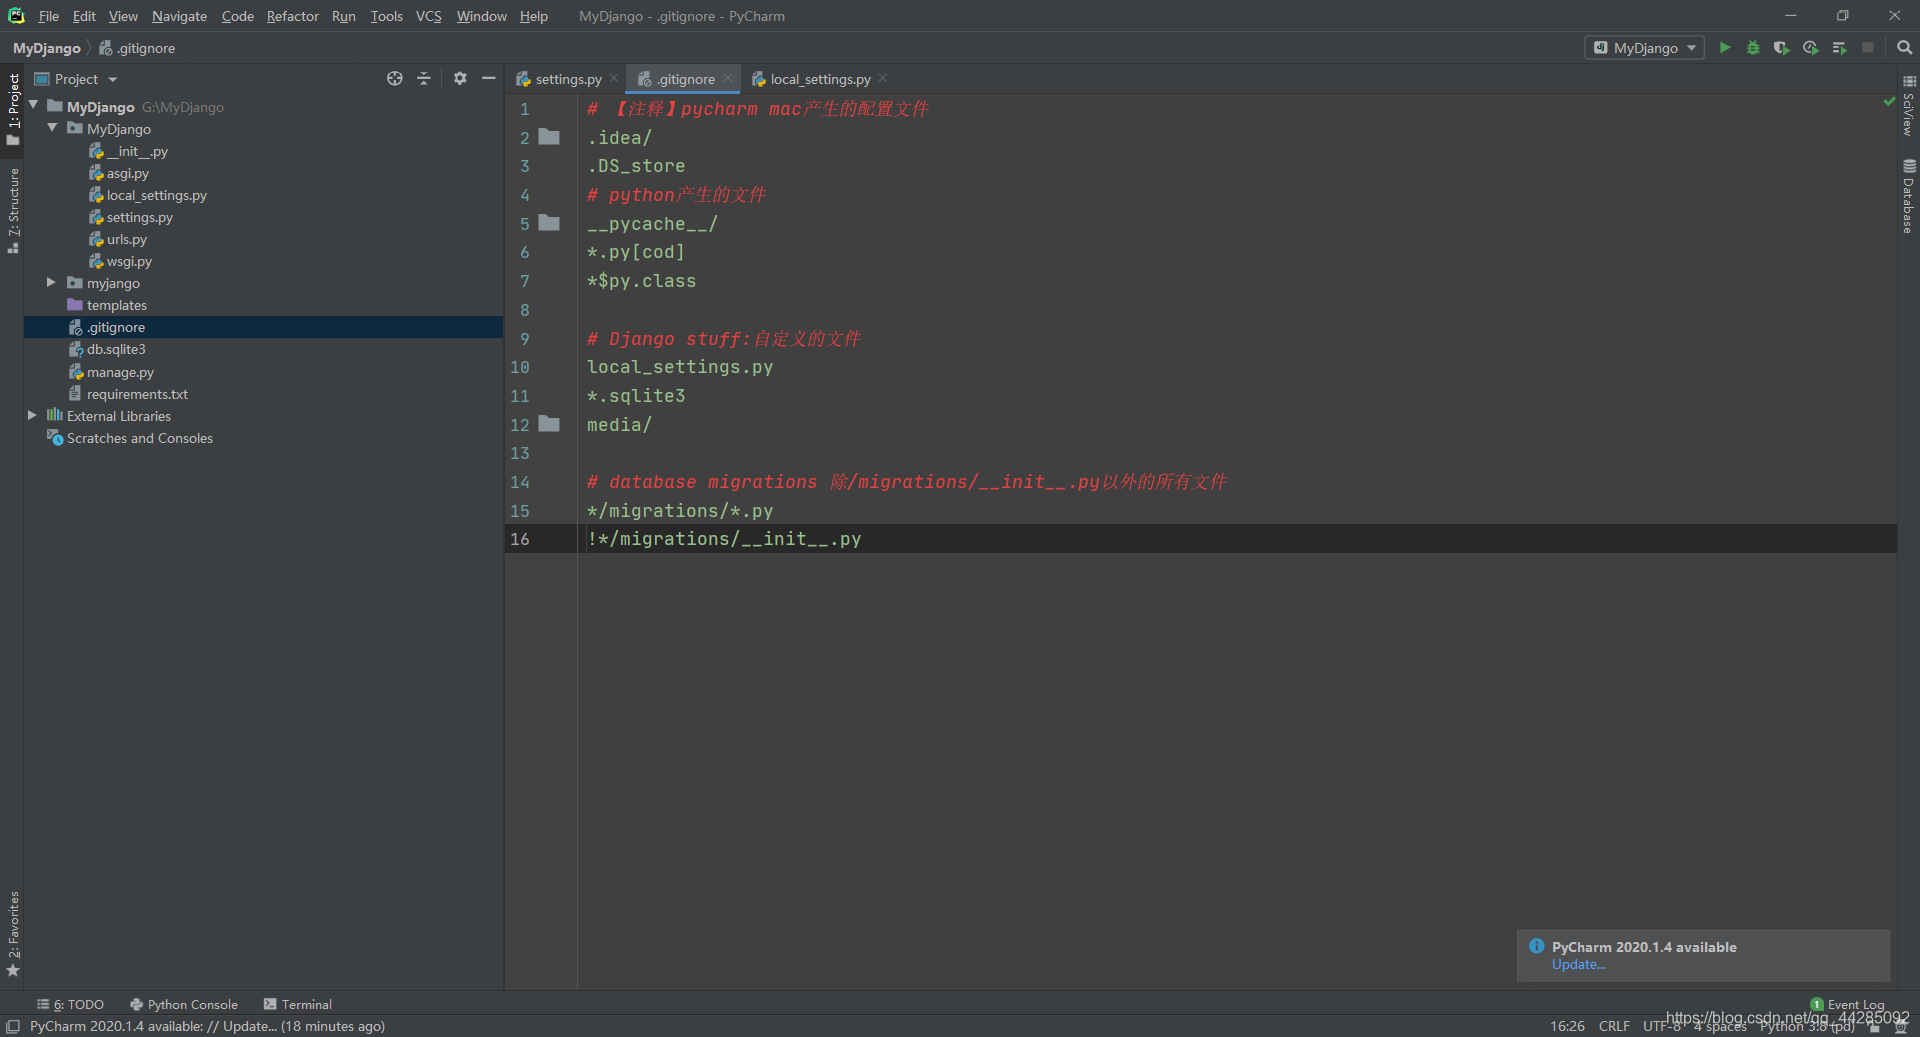1920x1037 pixels.
Task: Click the MyDjango breadcrumb in navigation bar
Action: coord(46,48)
